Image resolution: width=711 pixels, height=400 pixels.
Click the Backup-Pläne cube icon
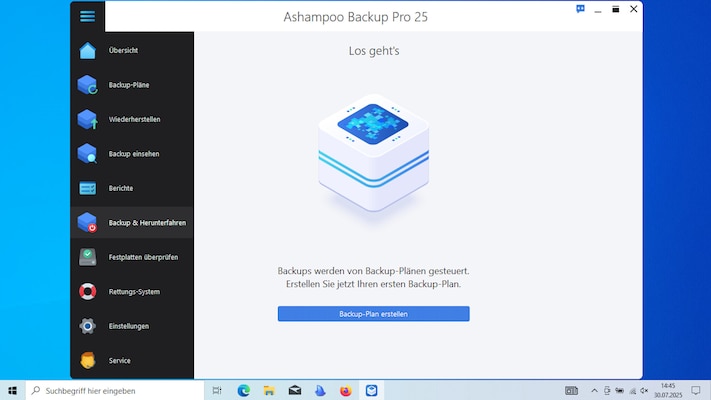click(x=88, y=85)
